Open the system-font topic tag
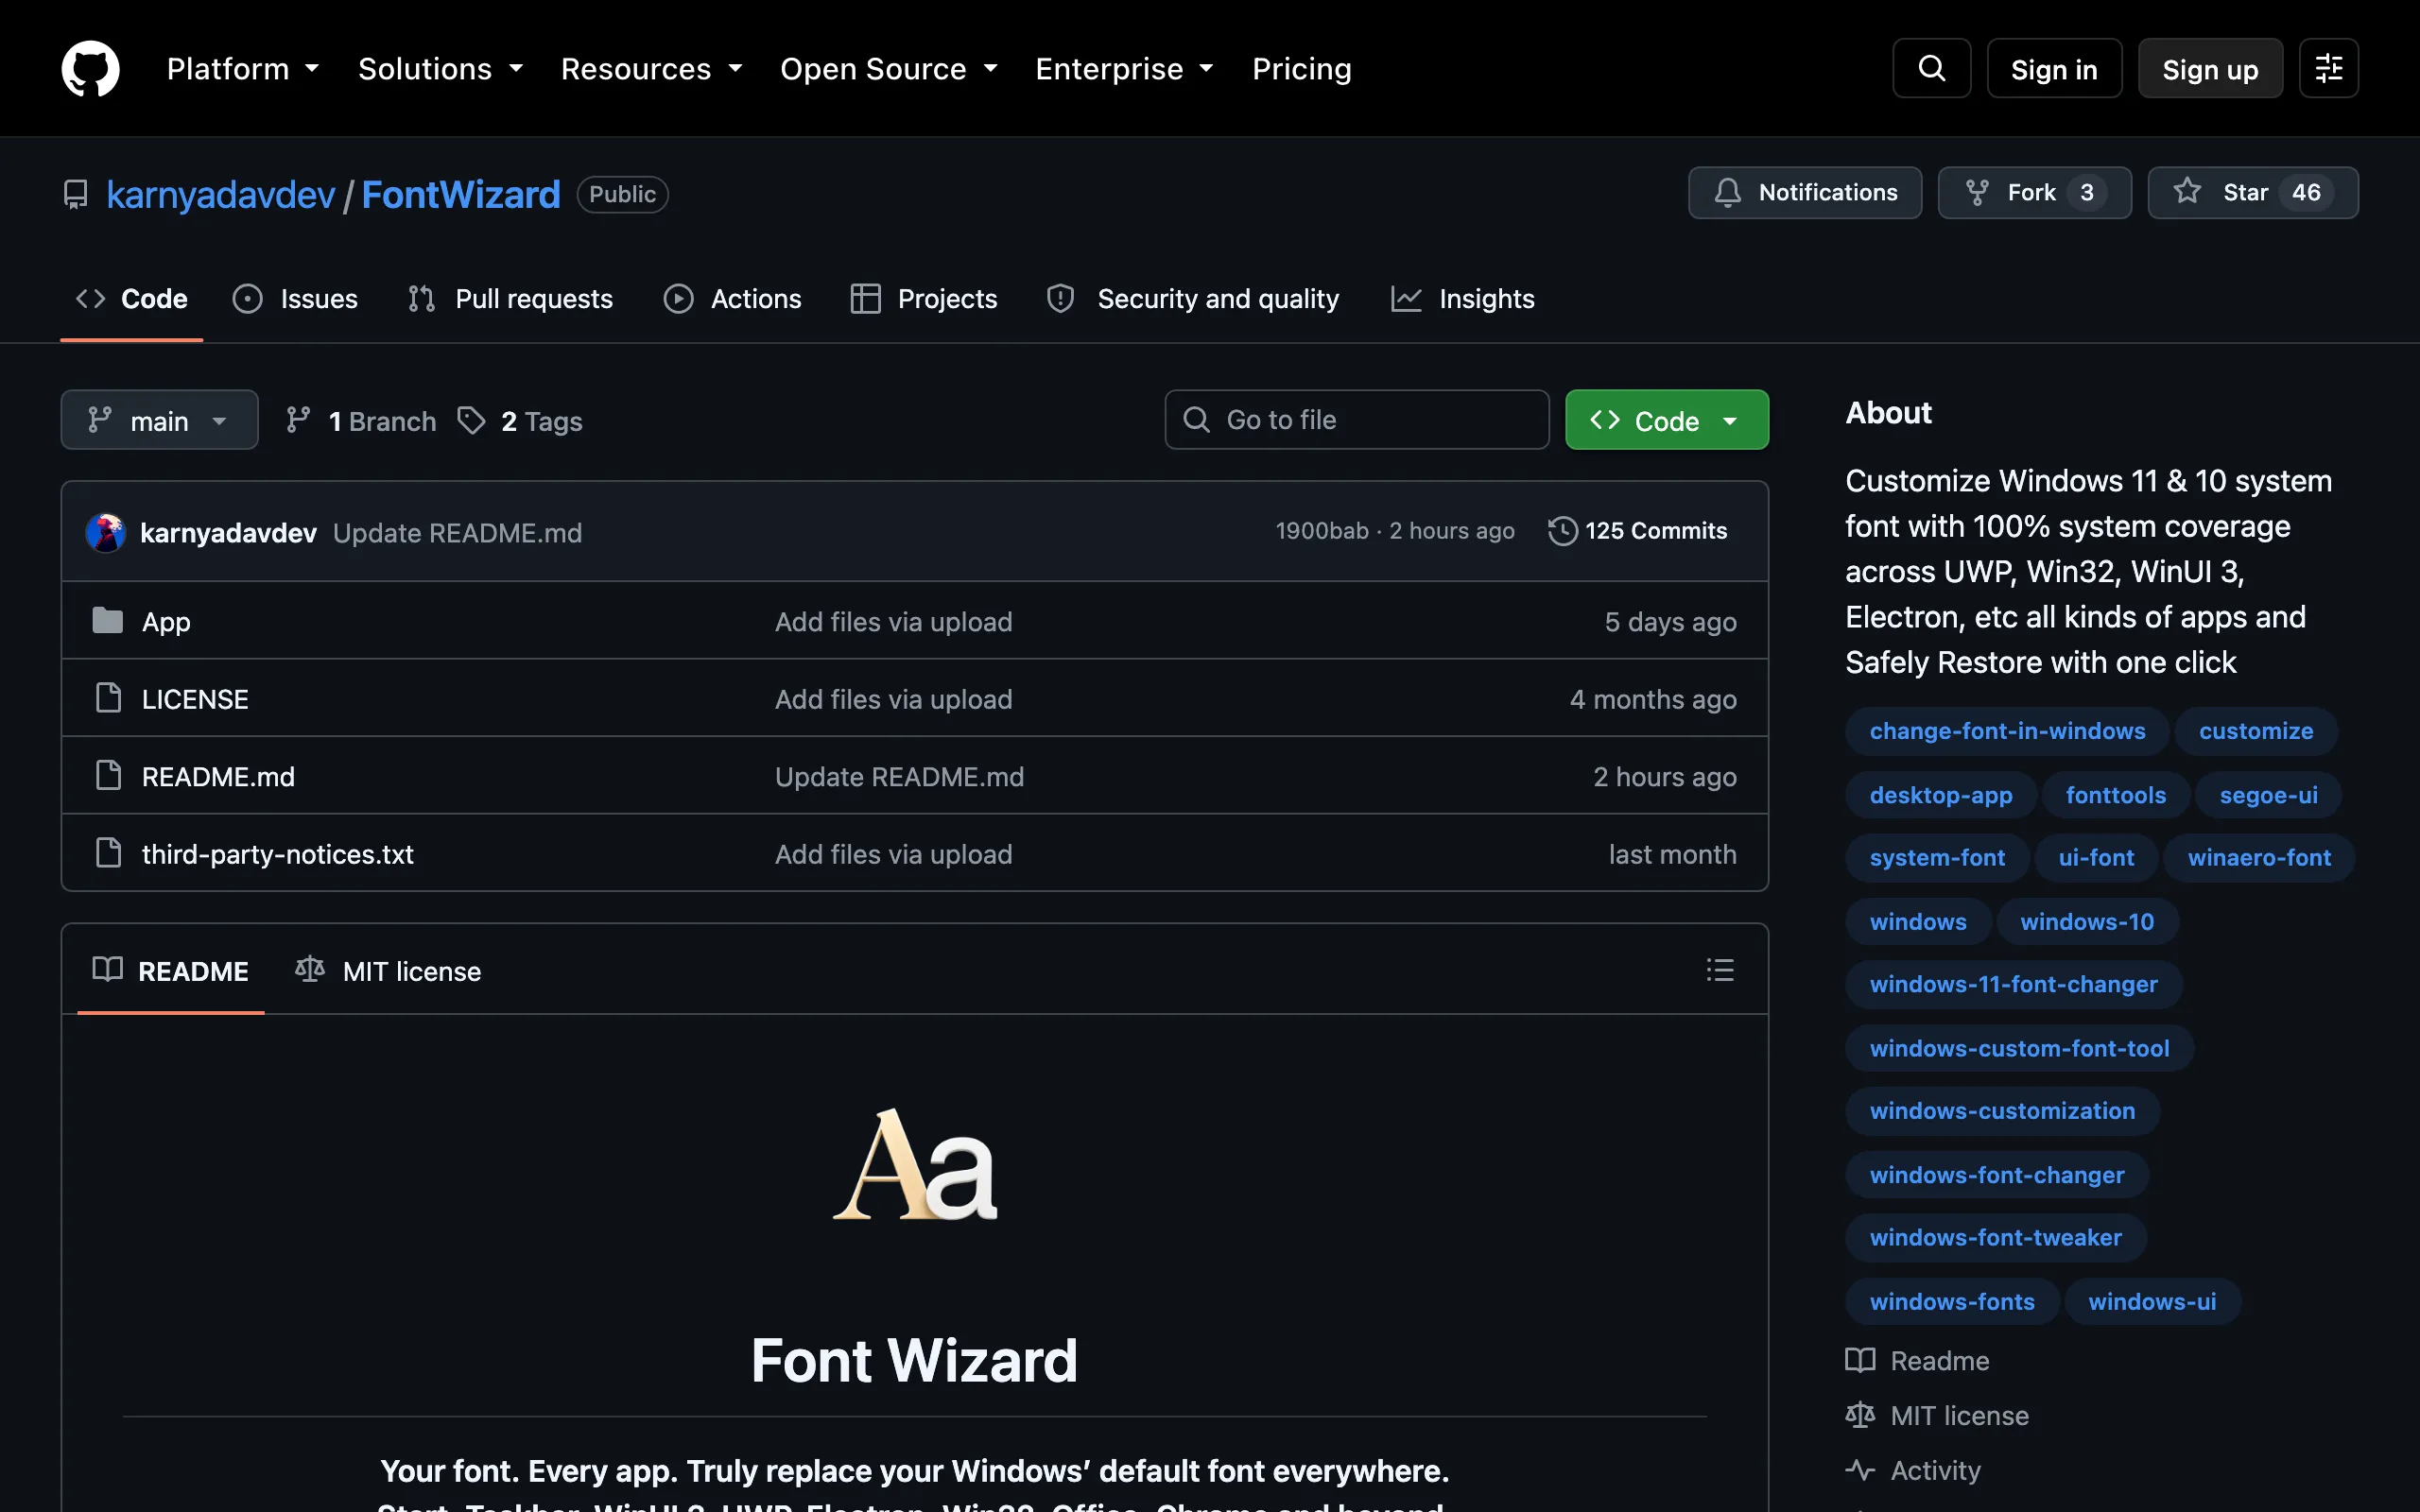The width and height of the screenshot is (2420, 1512). coord(1937,857)
